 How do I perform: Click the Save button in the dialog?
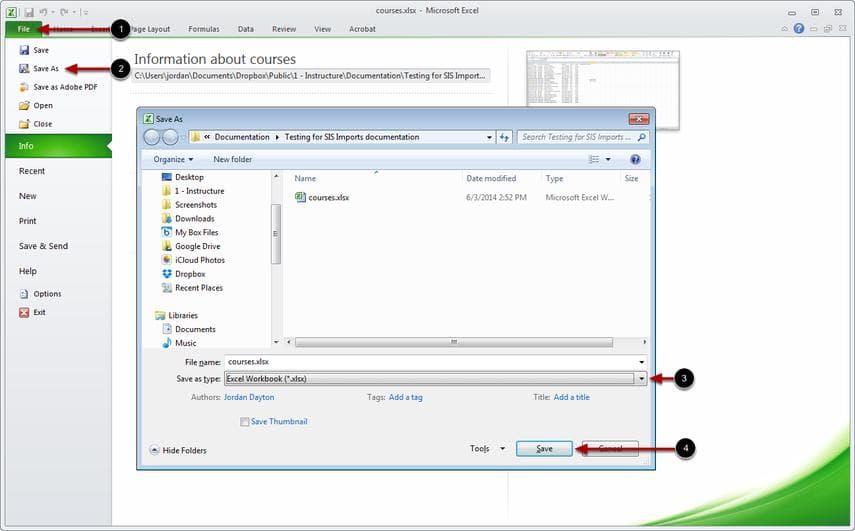tap(544, 449)
